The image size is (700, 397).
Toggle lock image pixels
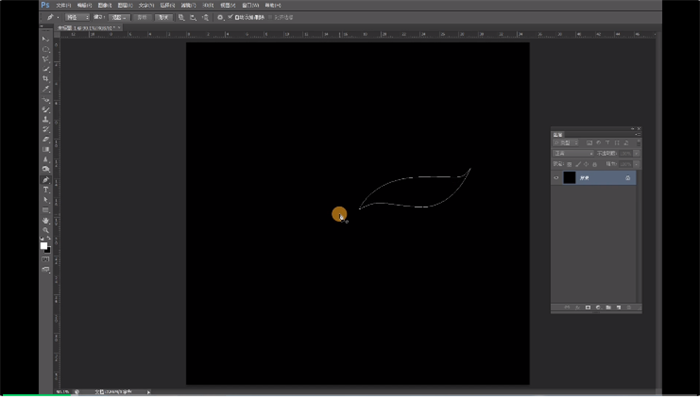pos(578,164)
